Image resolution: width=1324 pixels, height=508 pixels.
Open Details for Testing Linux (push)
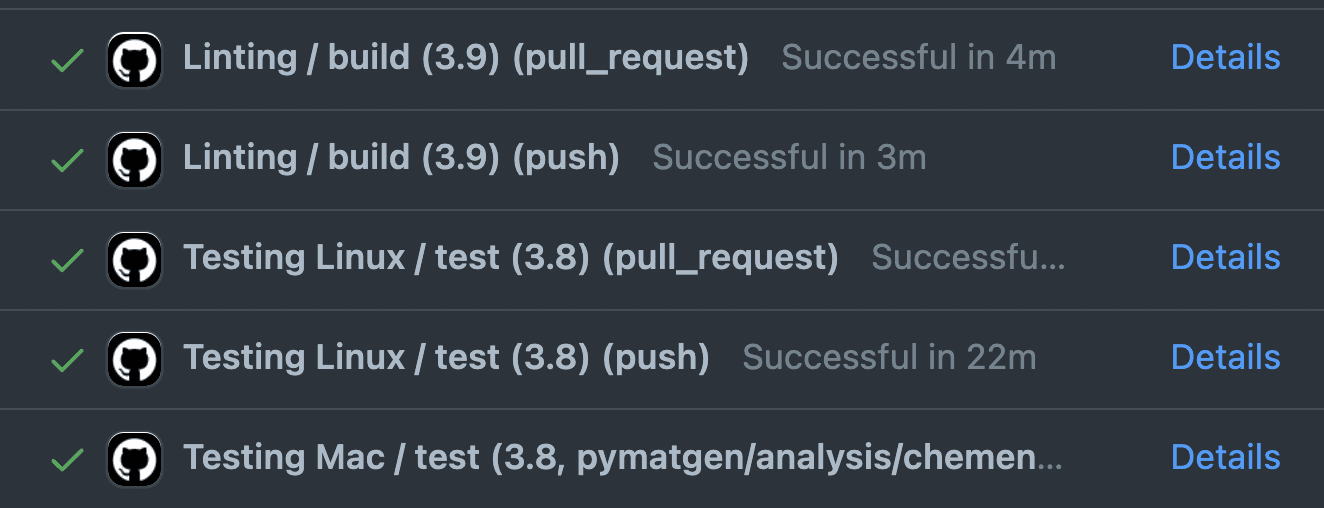coord(1225,358)
